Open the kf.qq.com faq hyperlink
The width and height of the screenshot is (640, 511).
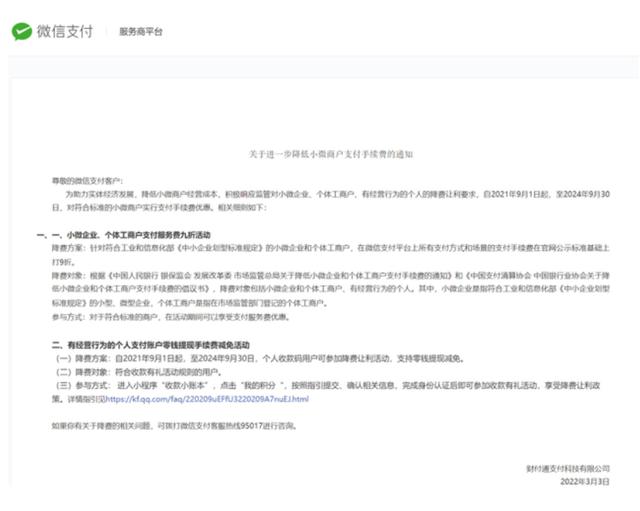pyautogui.click(x=207, y=399)
